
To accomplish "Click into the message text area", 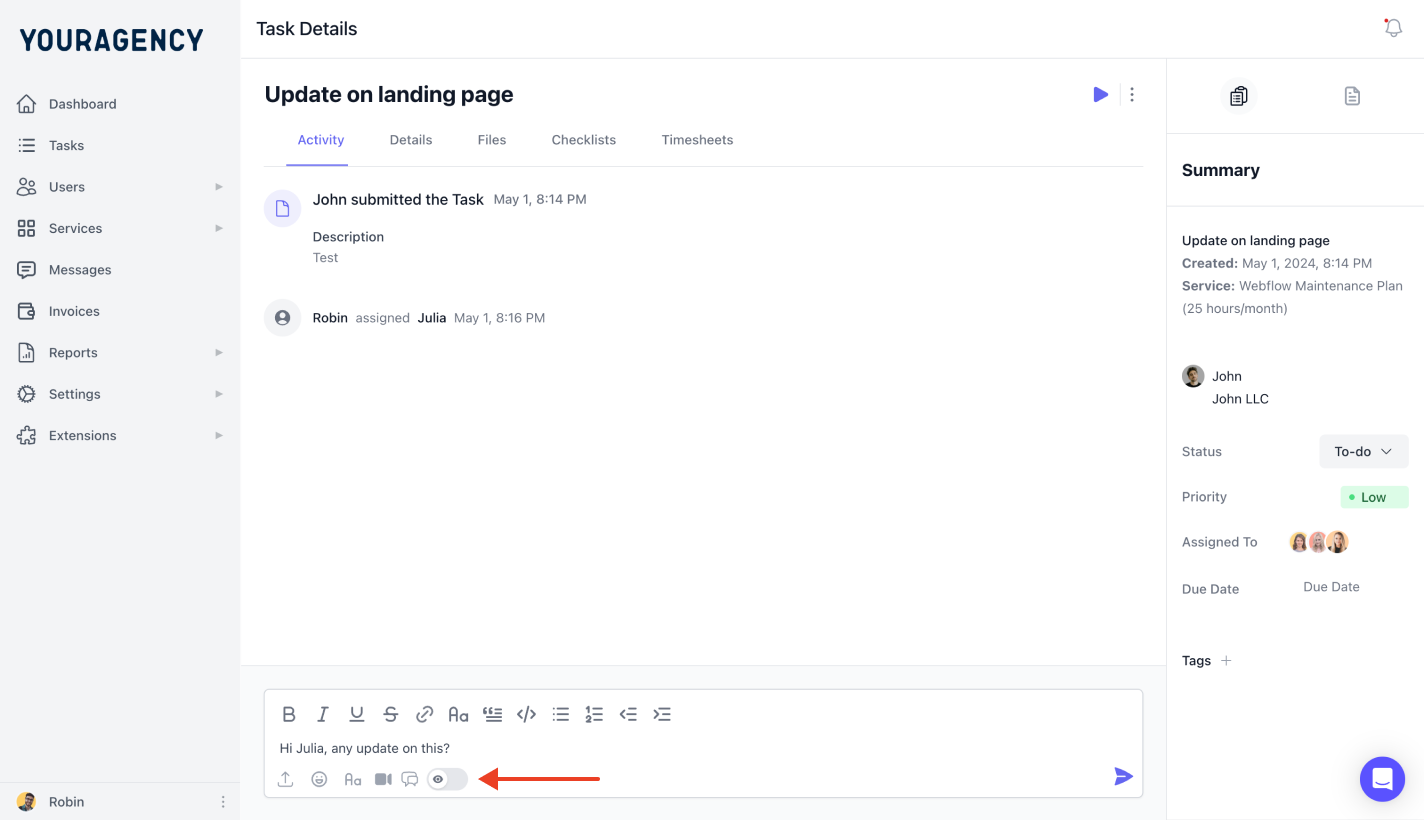I will tap(703, 748).
